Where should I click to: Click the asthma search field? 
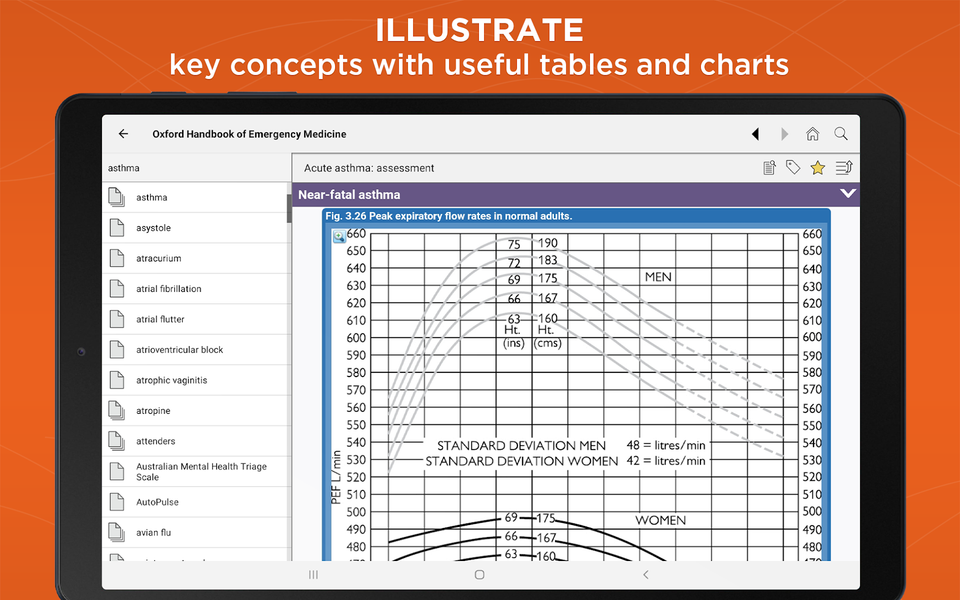coord(197,168)
